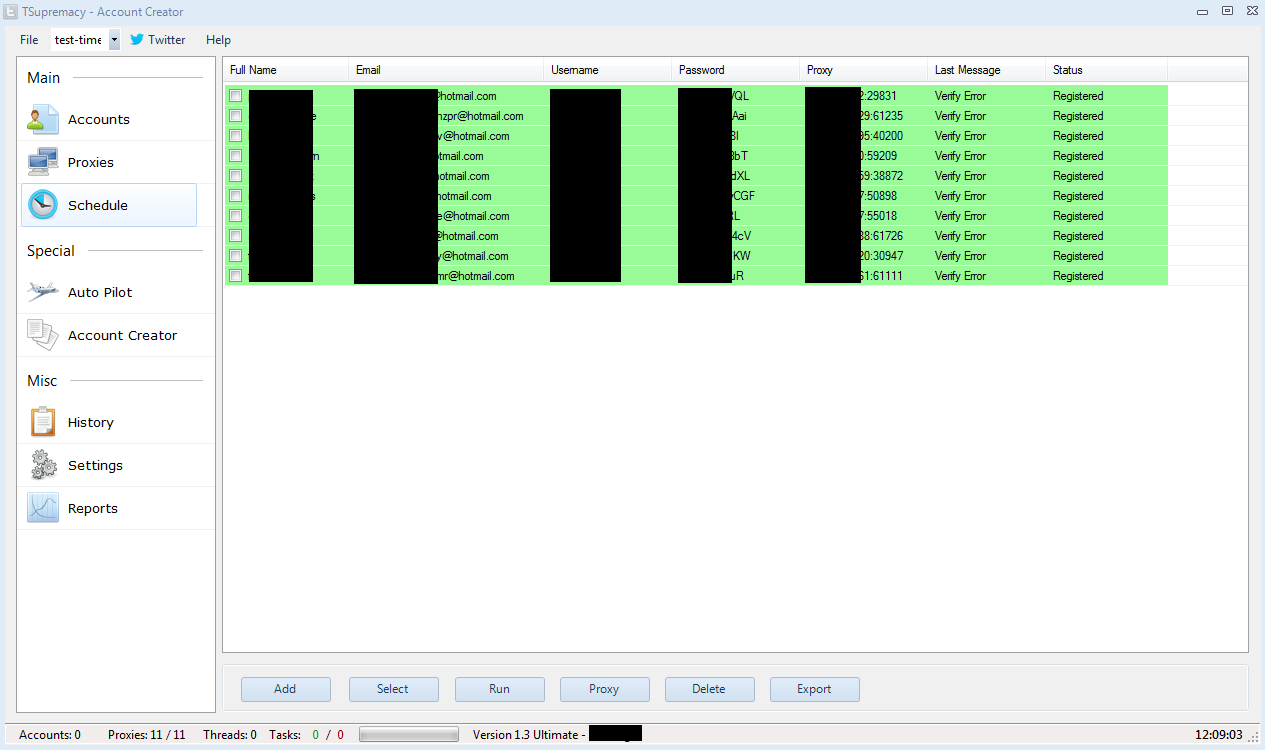The height and width of the screenshot is (750, 1265).
Task: Click the 'Threads: 0' status text
Action: pos(230,735)
